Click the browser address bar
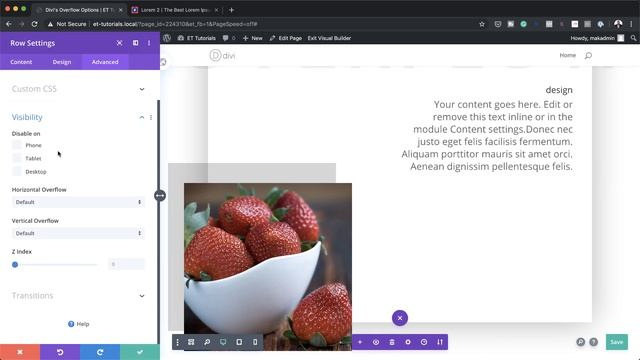This screenshot has height=360, width=640. (x=261, y=24)
